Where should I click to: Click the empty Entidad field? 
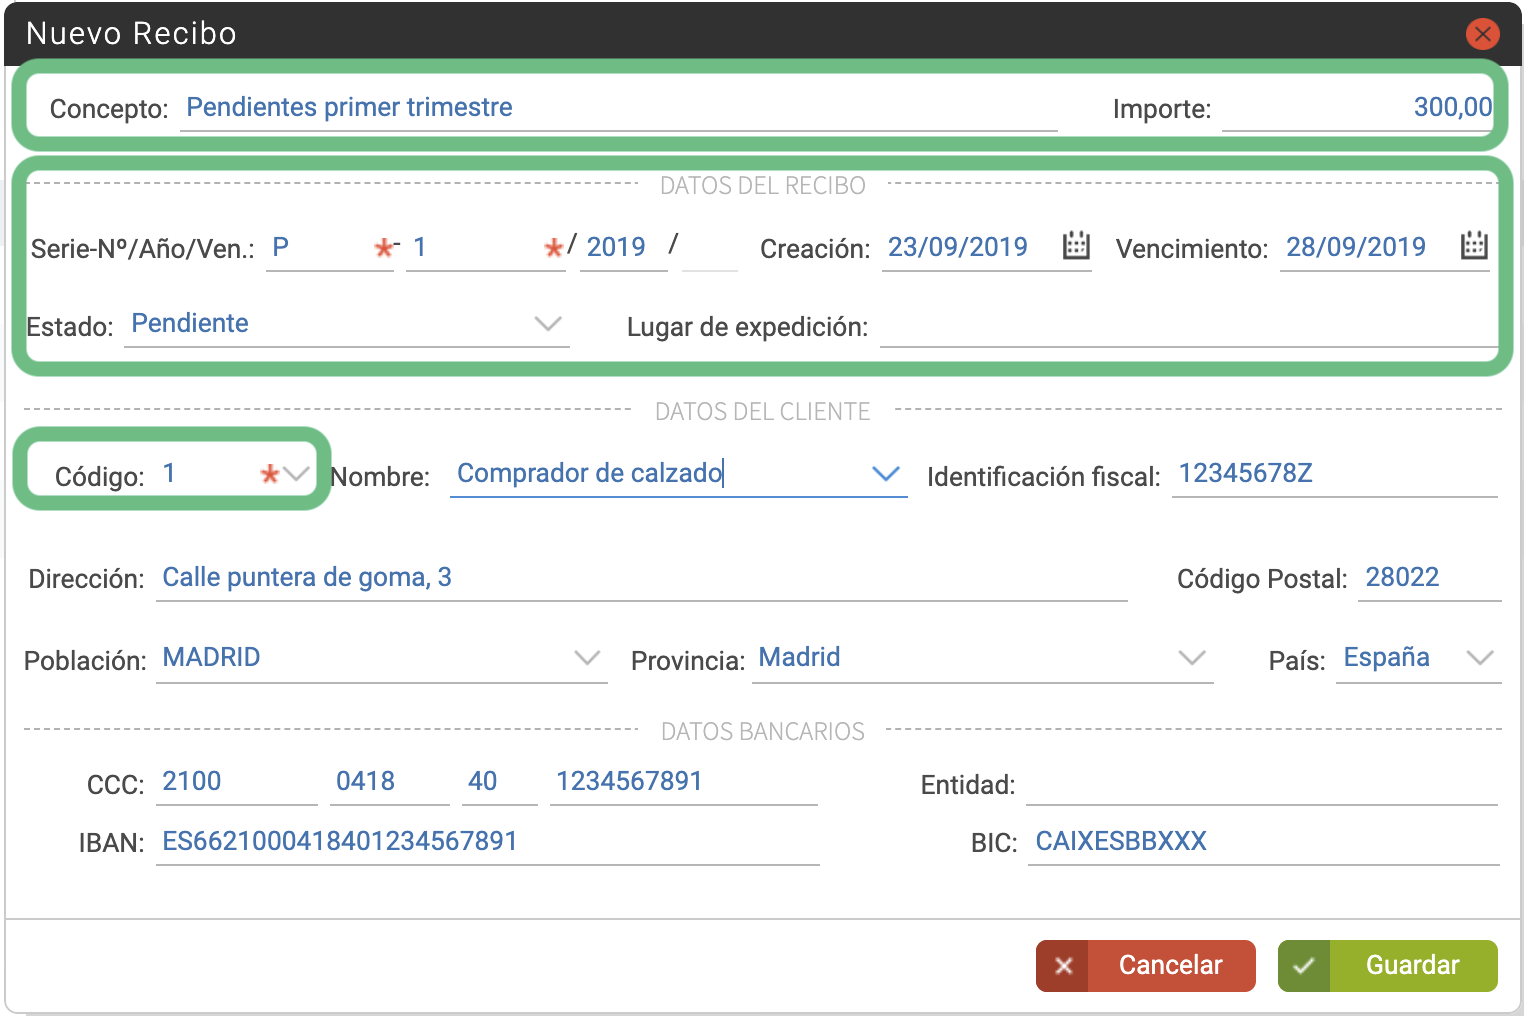click(1262, 784)
